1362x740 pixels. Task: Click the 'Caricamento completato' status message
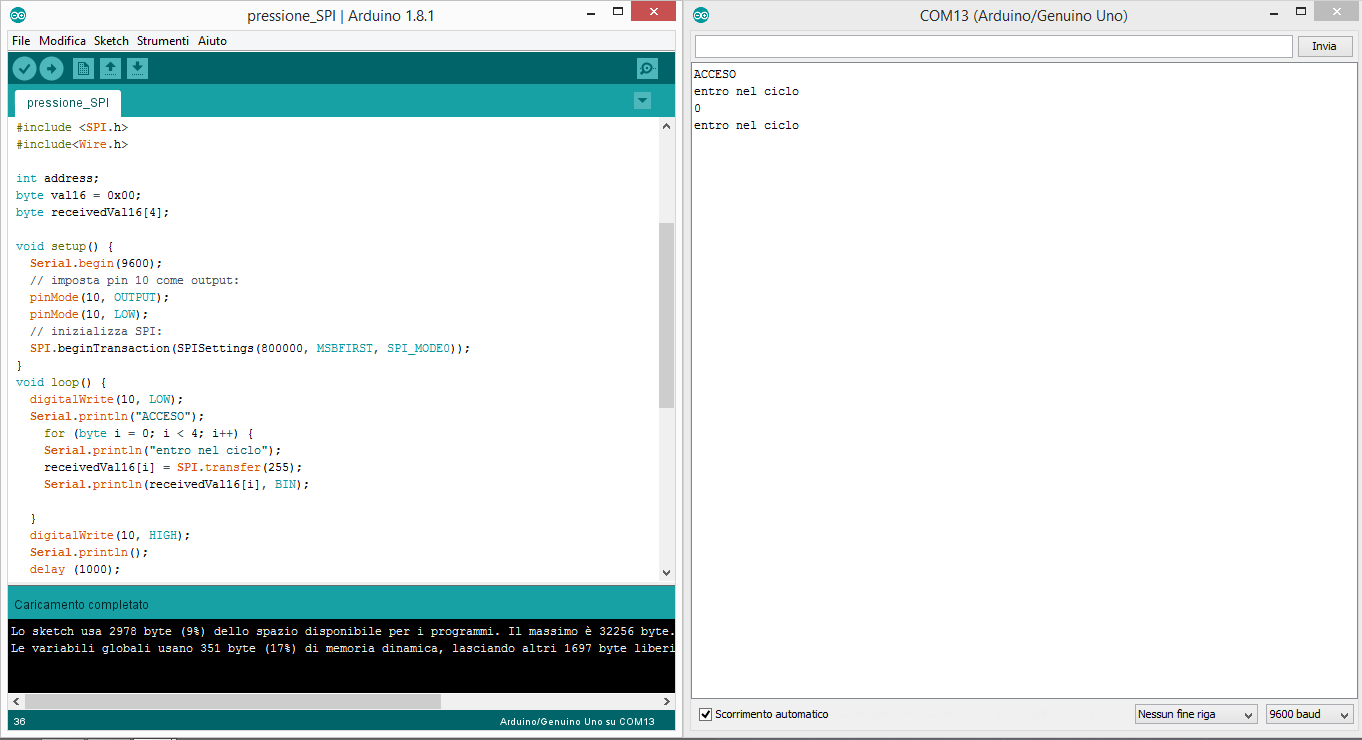81,605
